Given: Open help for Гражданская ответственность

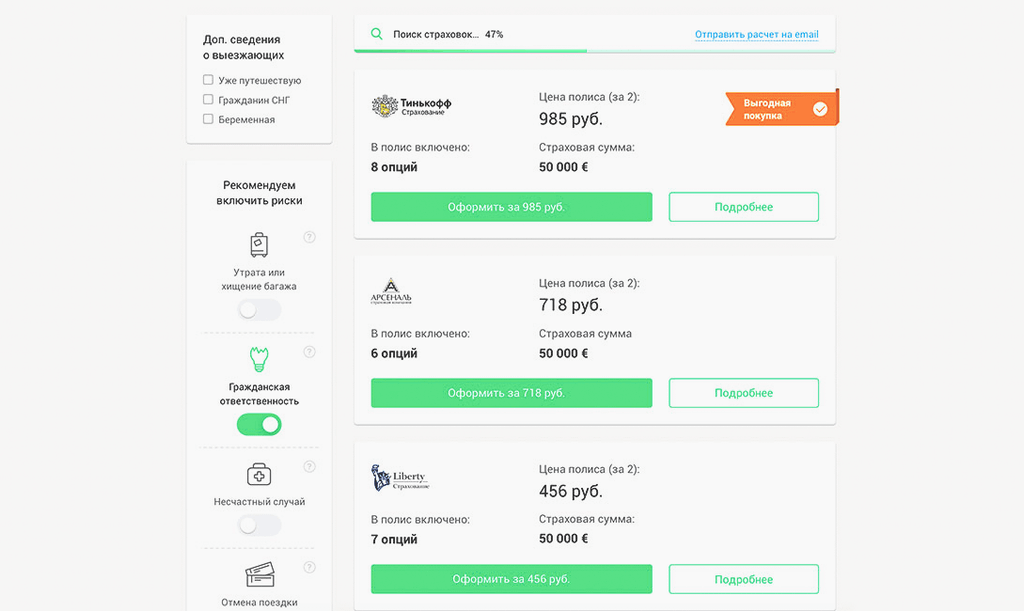Looking at the screenshot, I should coord(310,352).
